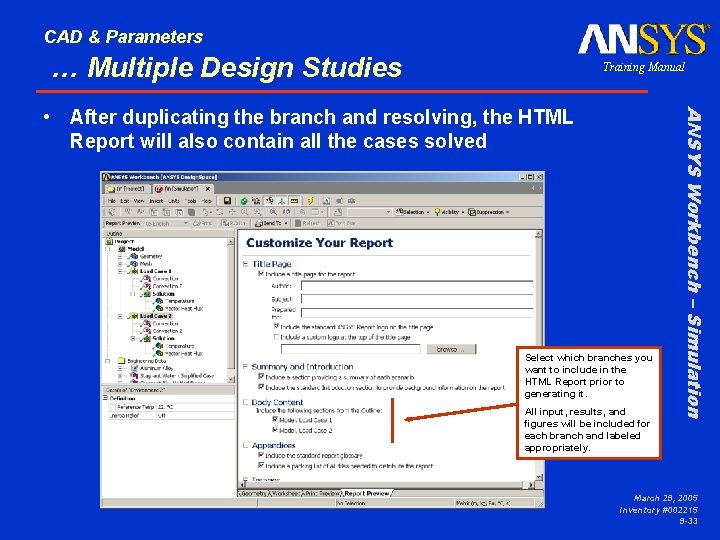Click the Solution icon under Load Case 2
Image resolution: width=720 pixels, height=540 pixels.
point(146,338)
